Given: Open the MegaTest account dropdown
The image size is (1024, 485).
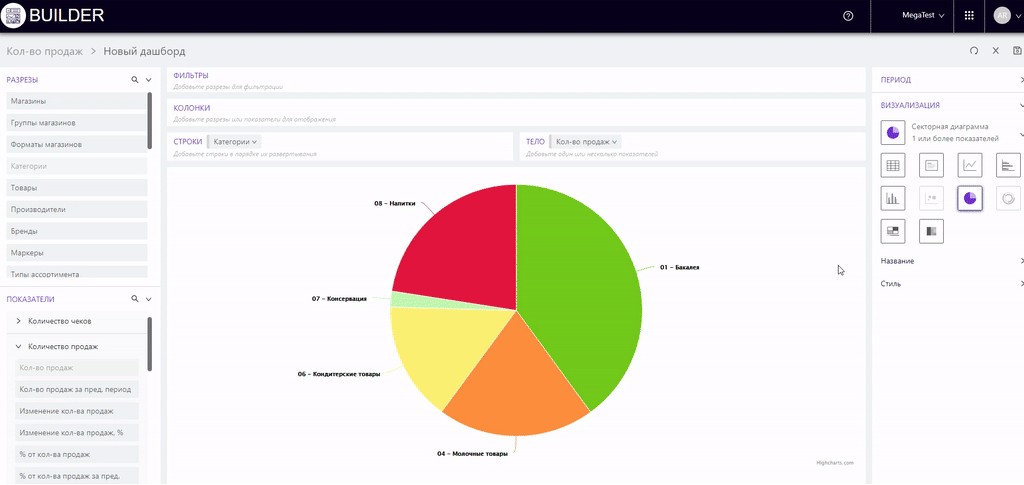Looking at the screenshot, I should 922,16.
